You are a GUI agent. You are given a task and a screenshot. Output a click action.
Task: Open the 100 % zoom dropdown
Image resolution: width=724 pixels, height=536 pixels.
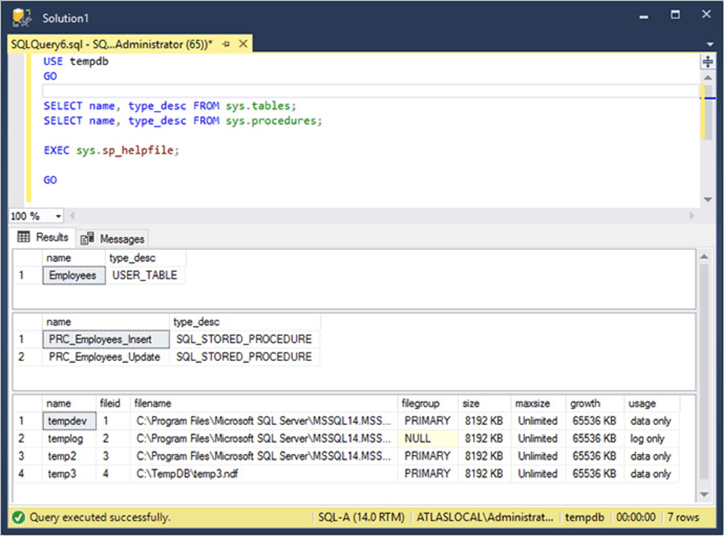click(x=58, y=216)
